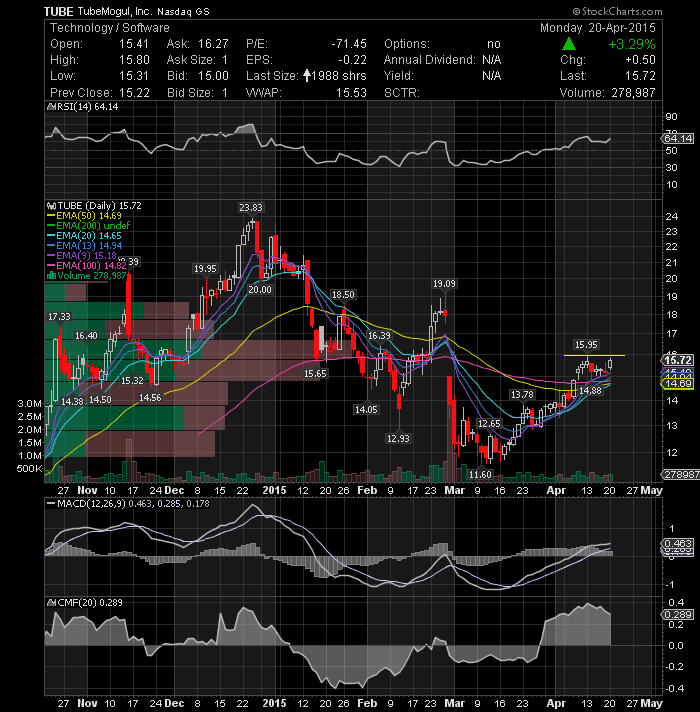Click the 15.32 price annotation
The height and width of the screenshot is (712, 700).
click(132, 381)
